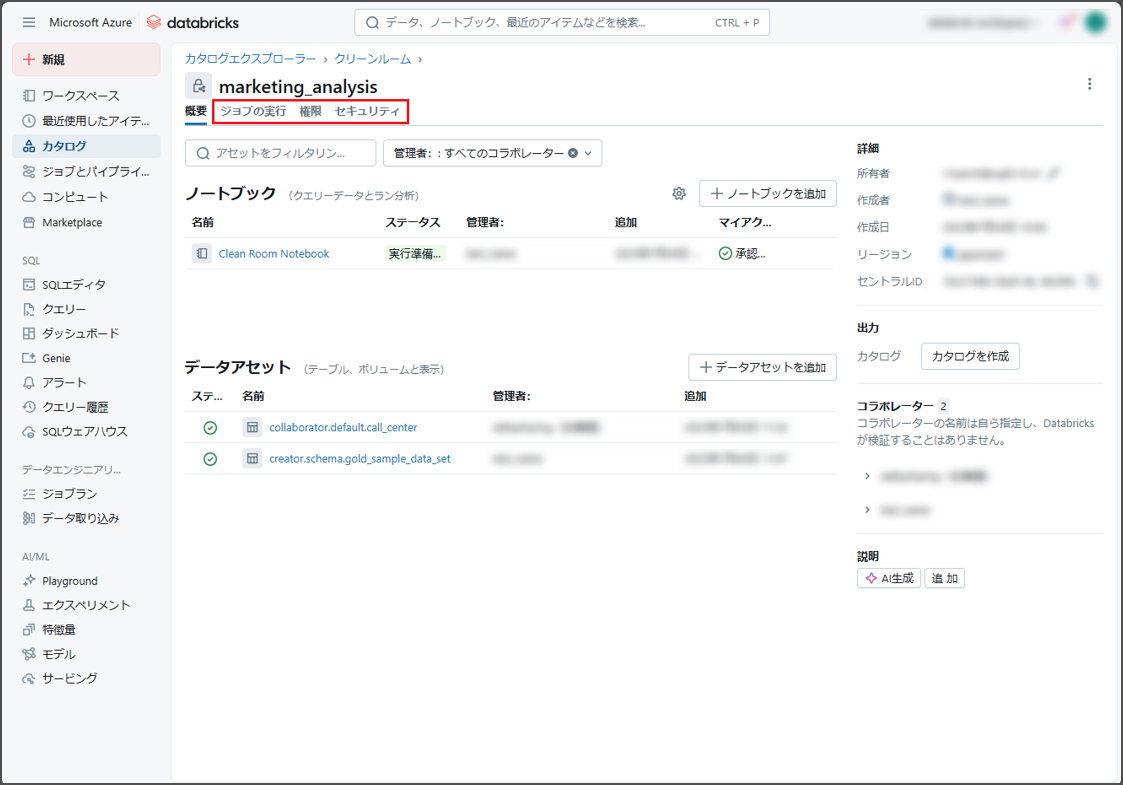Switch to the 権限 tab
1123x785 pixels.
tap(310, 111)
